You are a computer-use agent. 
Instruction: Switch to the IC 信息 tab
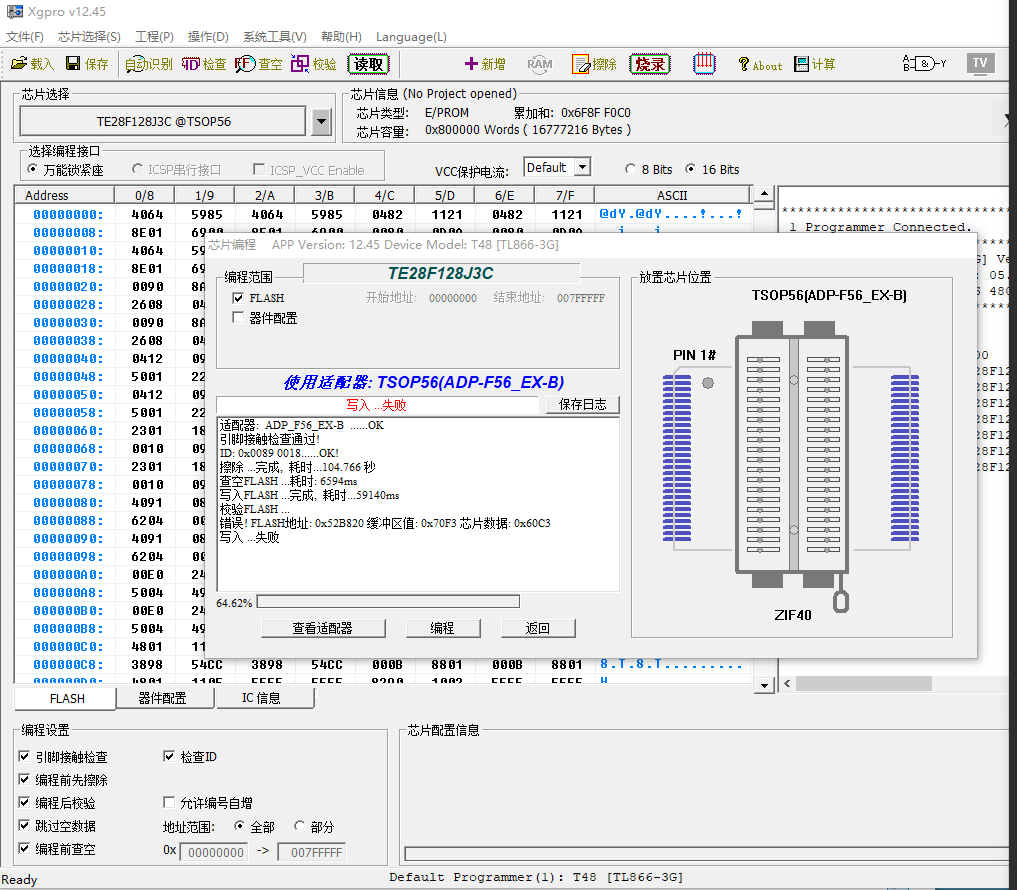[261, 698]
